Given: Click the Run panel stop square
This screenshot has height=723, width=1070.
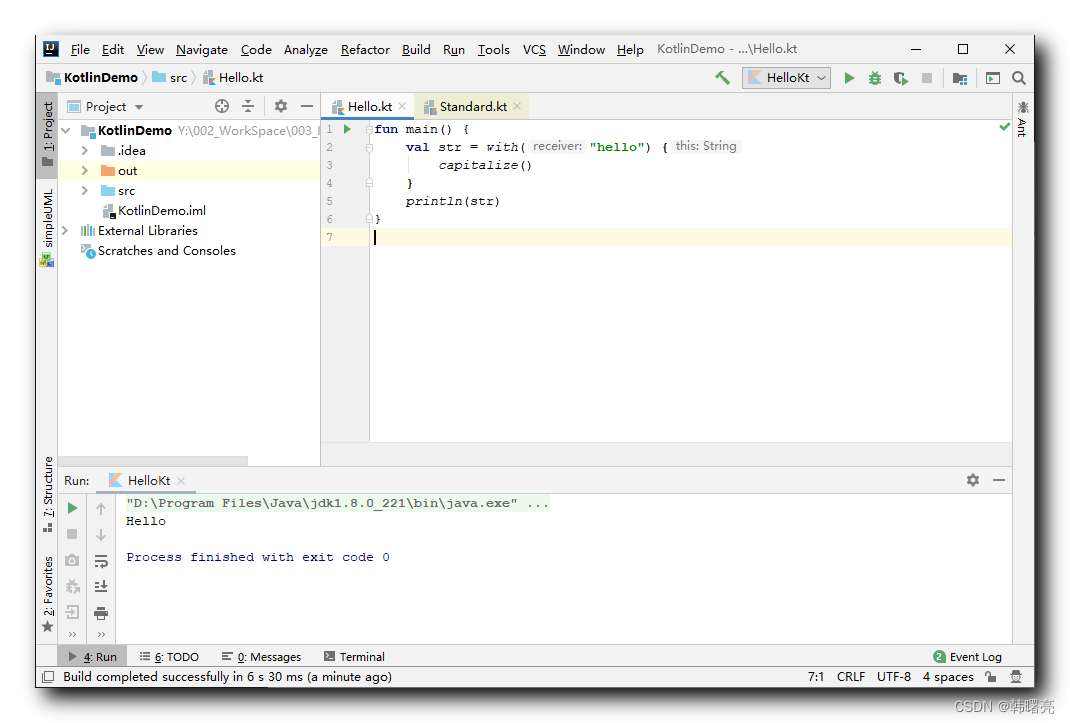Looking at the screenshot, I should tap(72, 534).
